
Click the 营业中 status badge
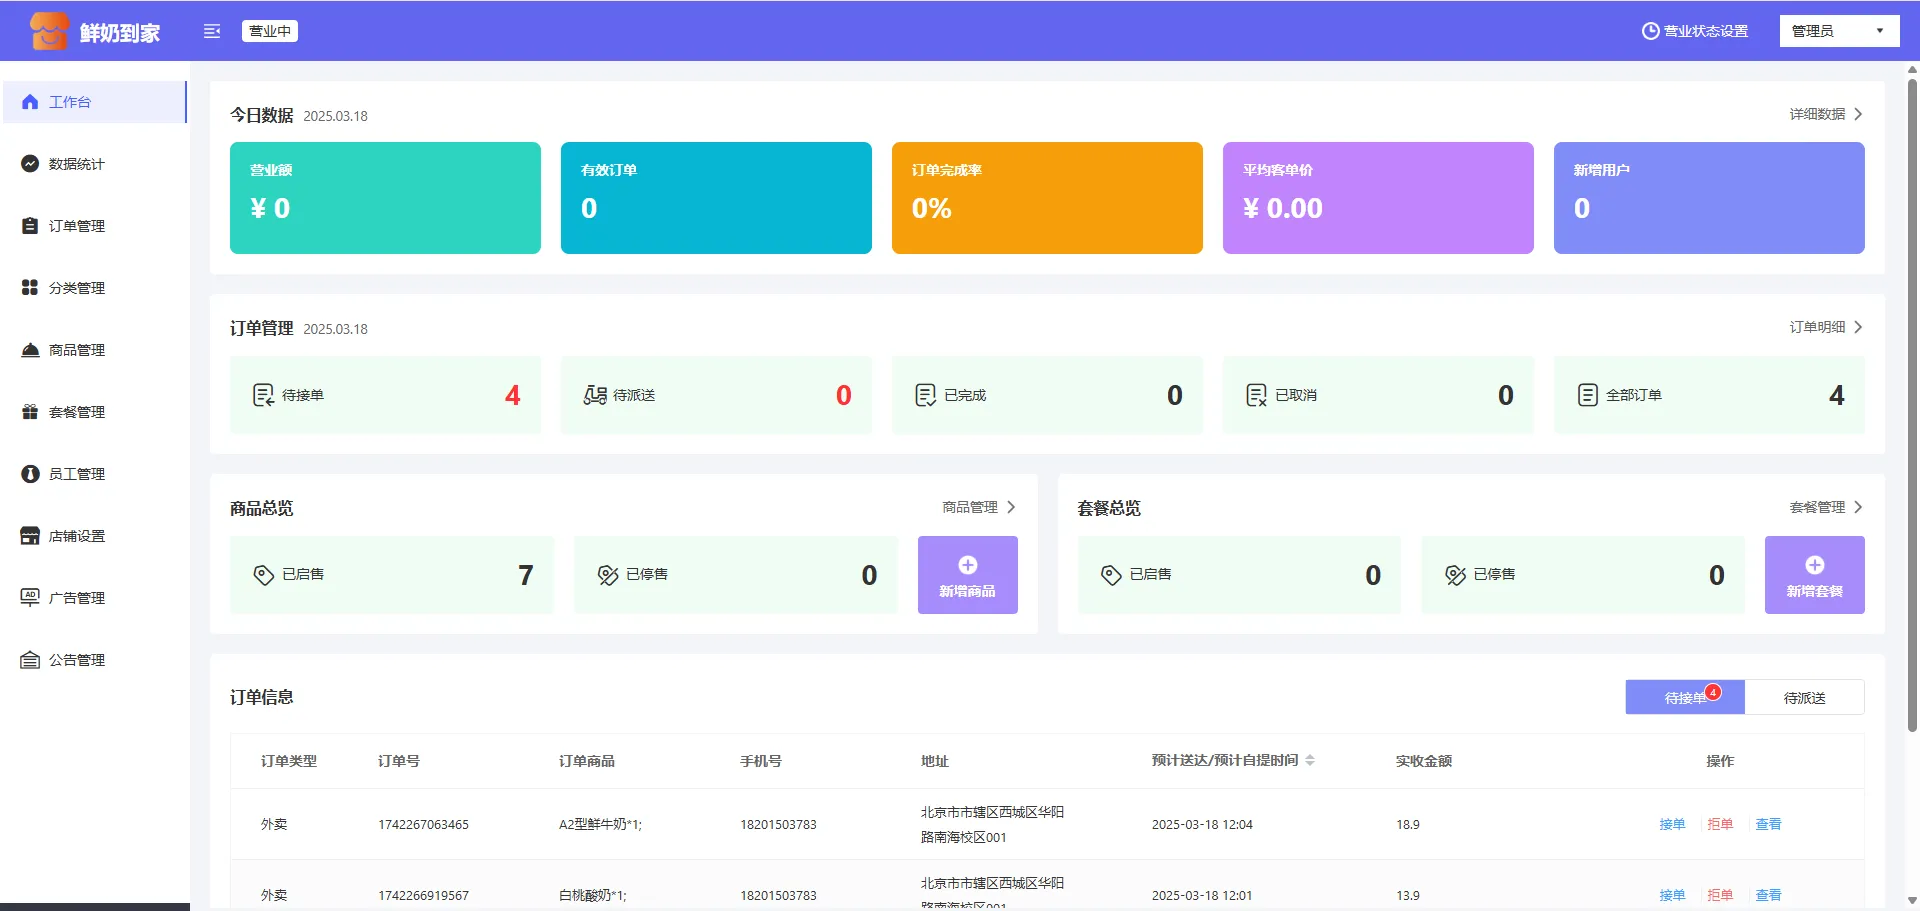[x=270, y=31]
